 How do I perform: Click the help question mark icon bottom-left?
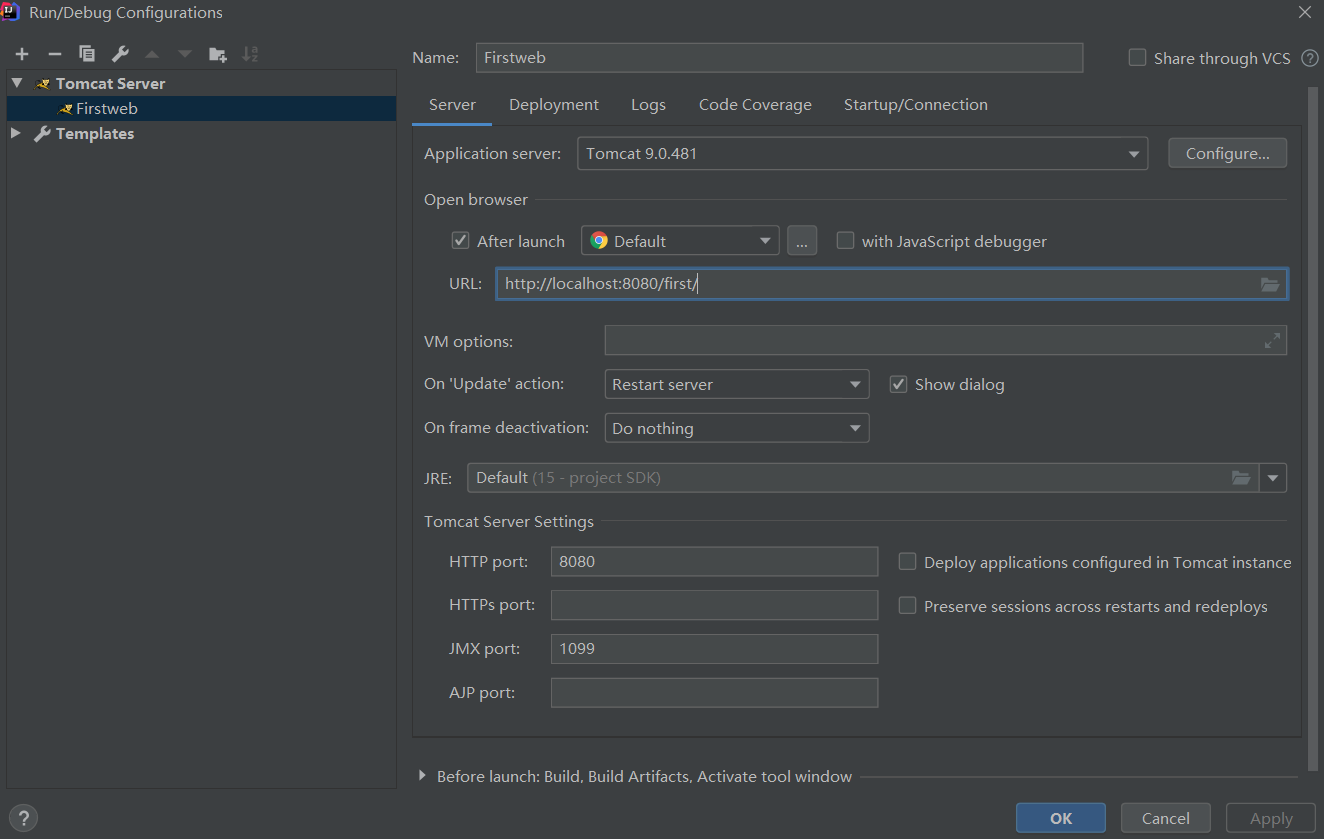[23, 817]
